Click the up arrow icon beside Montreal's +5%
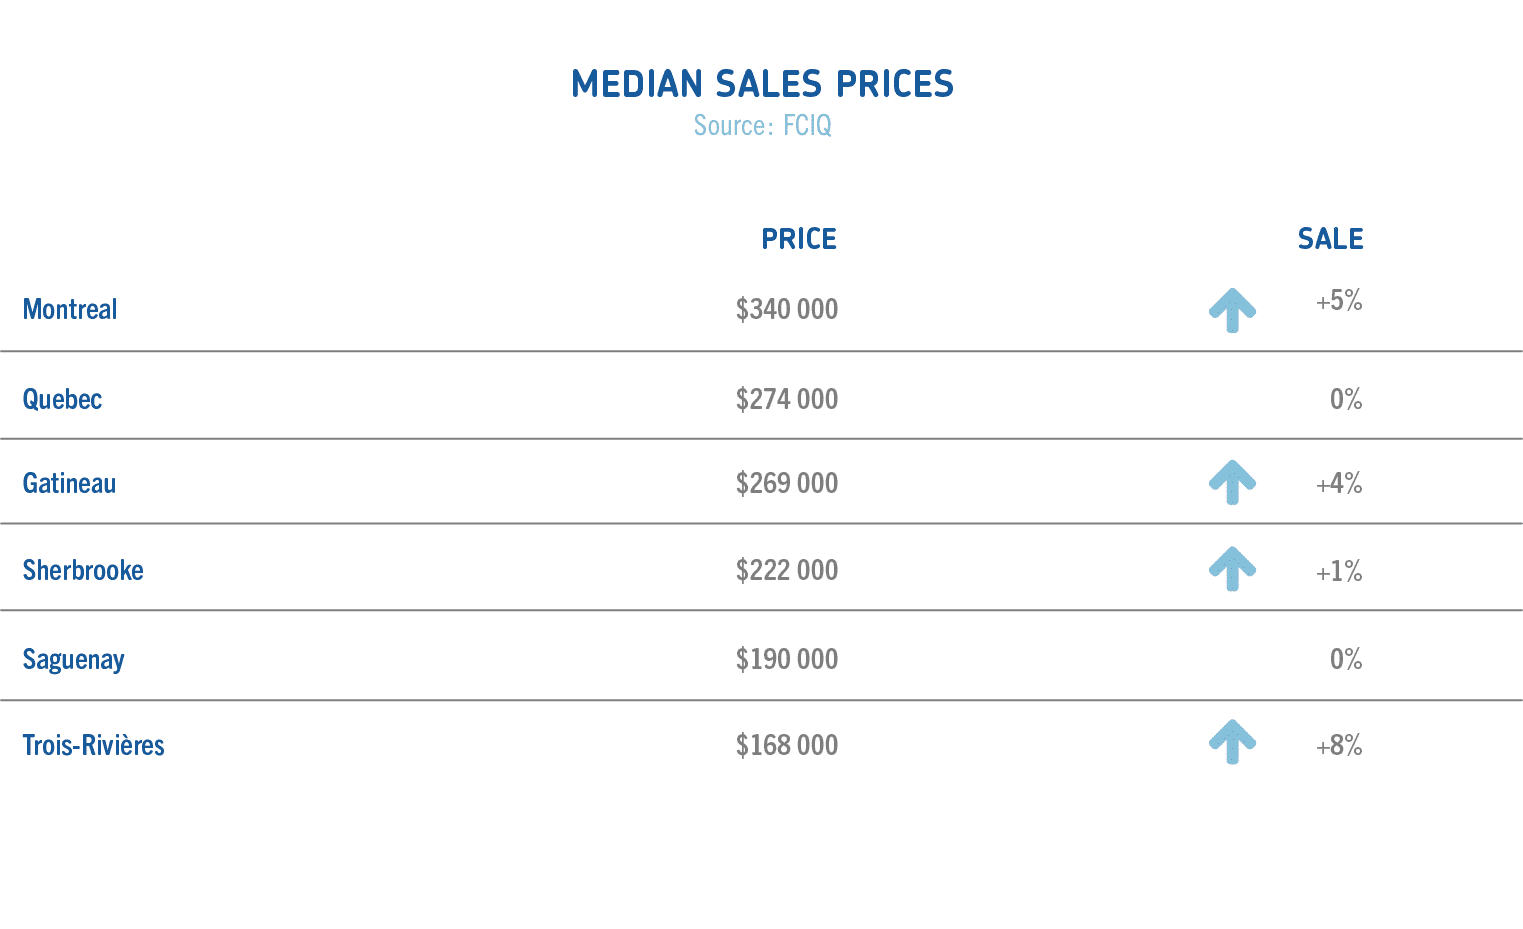The width and height of the screenshot is (1523, 929). point(1232,310)
